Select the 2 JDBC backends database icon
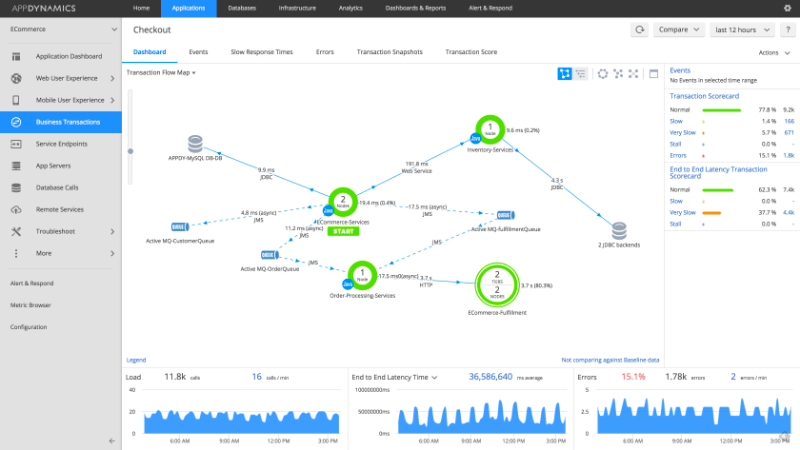800x450 pixels. (619, 231)
